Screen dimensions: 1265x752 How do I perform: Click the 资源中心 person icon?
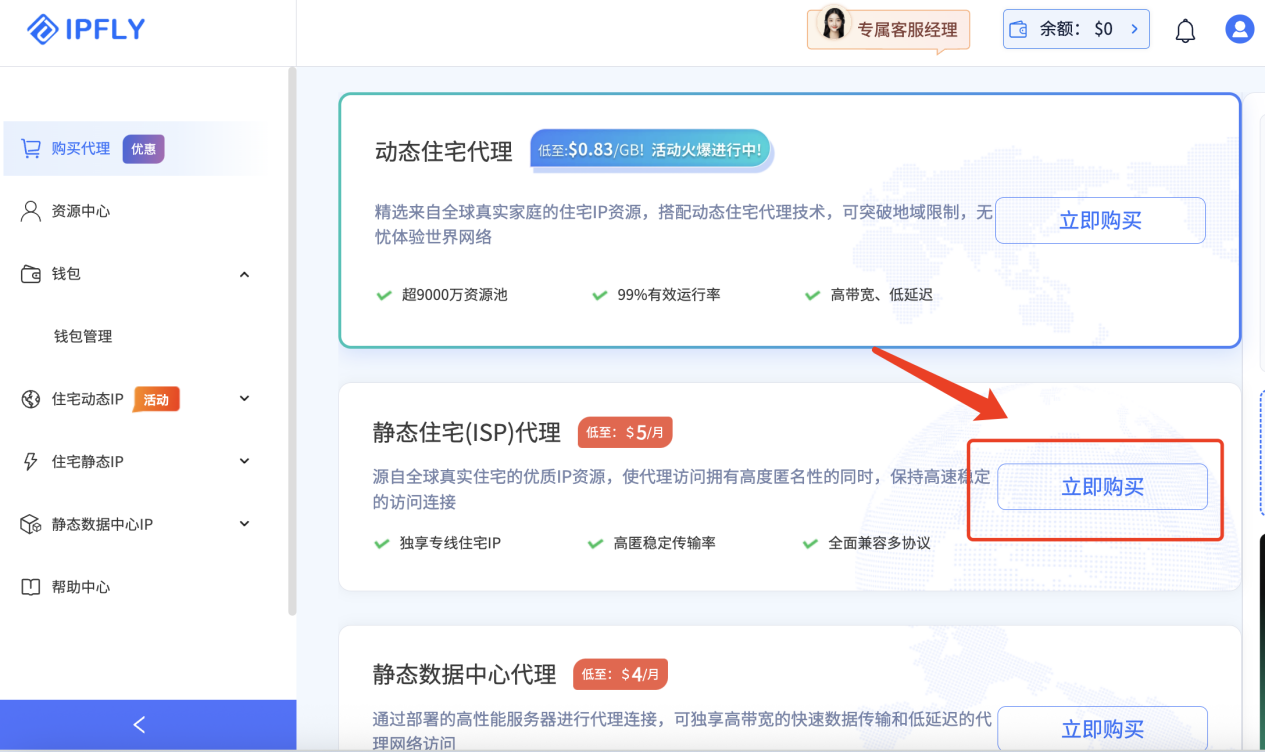31,211
